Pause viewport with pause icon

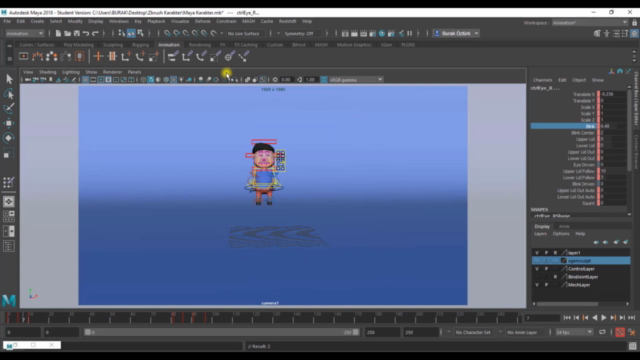[409, 33]
